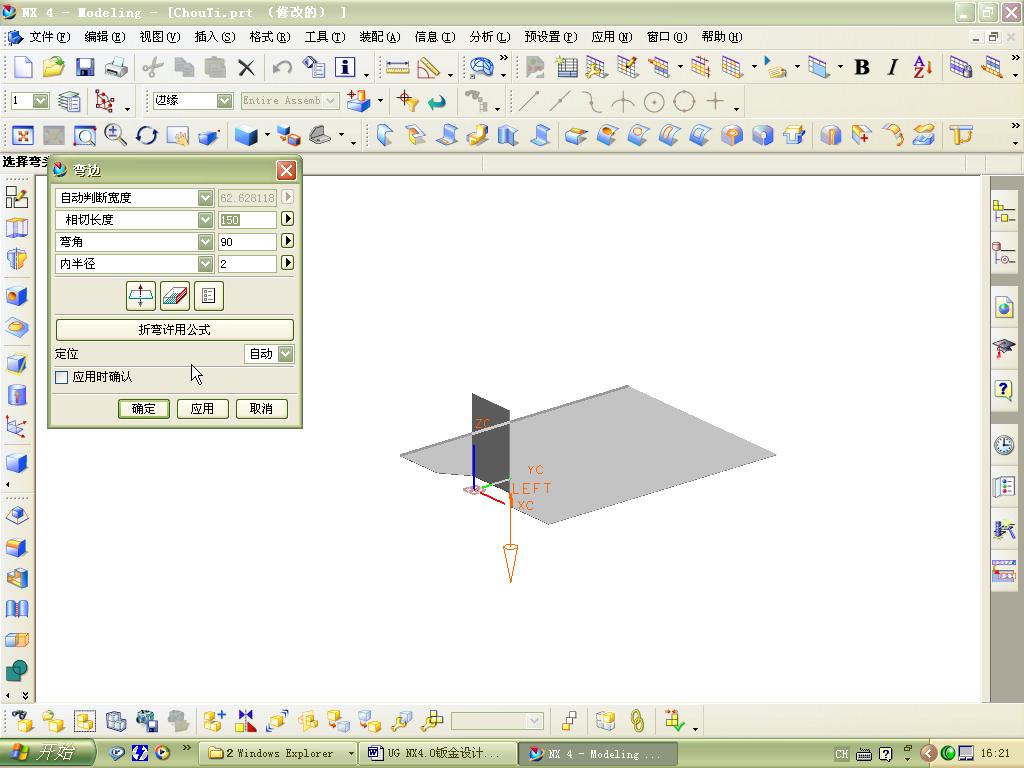This screenshot has width=1024, height=768.
Task: Toggle the material side icon in 弯边 dialog
Action: pyautogui.click(x=174, y=296)
